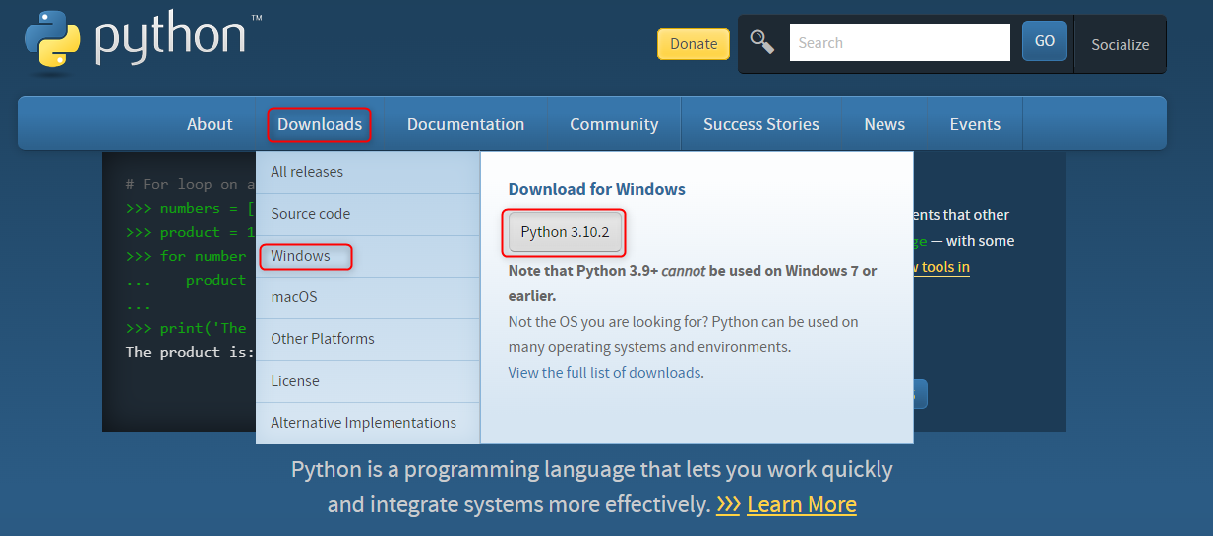Image resolution: width=1213 pixels, height=536 pixels.
Task: Open the Community menu
Action: click(x=614, y=124)
